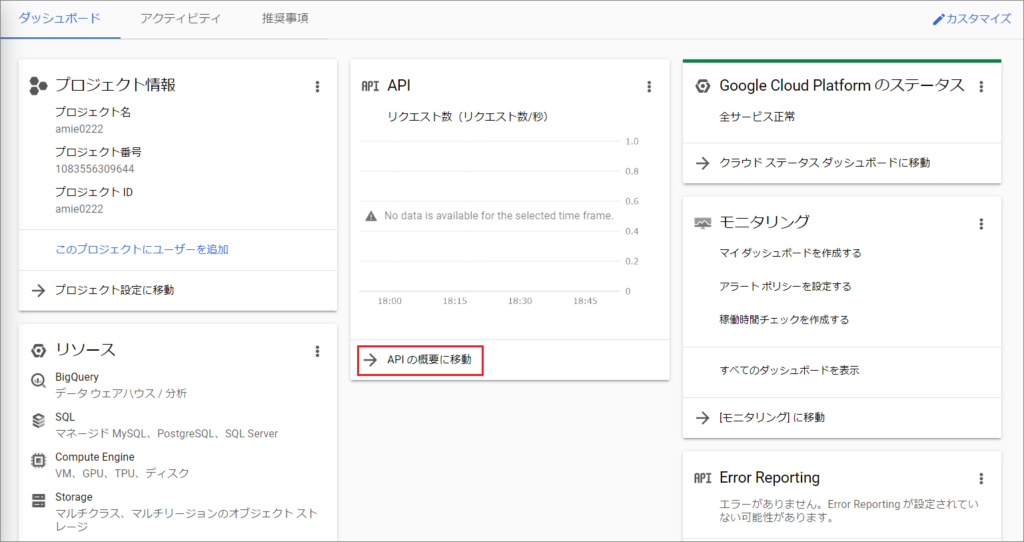Image resolution: width=1024 pixels, height=542 pixels.
Task: Click the リソース hexagon icon
Action: [x=39, y=351]
